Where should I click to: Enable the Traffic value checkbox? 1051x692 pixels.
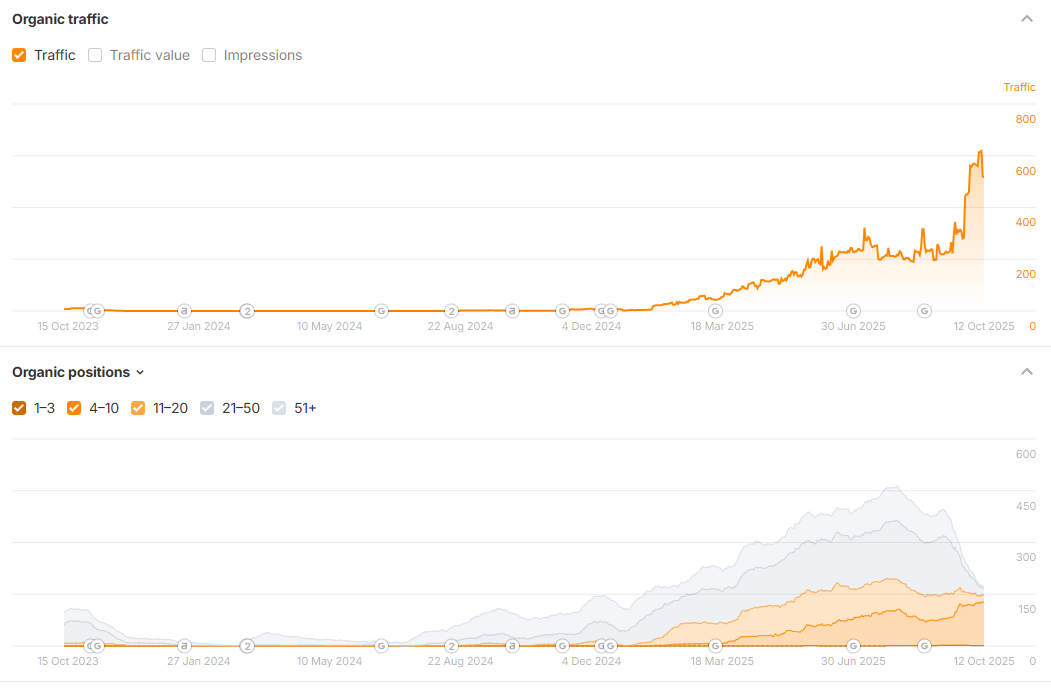(95, 55)
